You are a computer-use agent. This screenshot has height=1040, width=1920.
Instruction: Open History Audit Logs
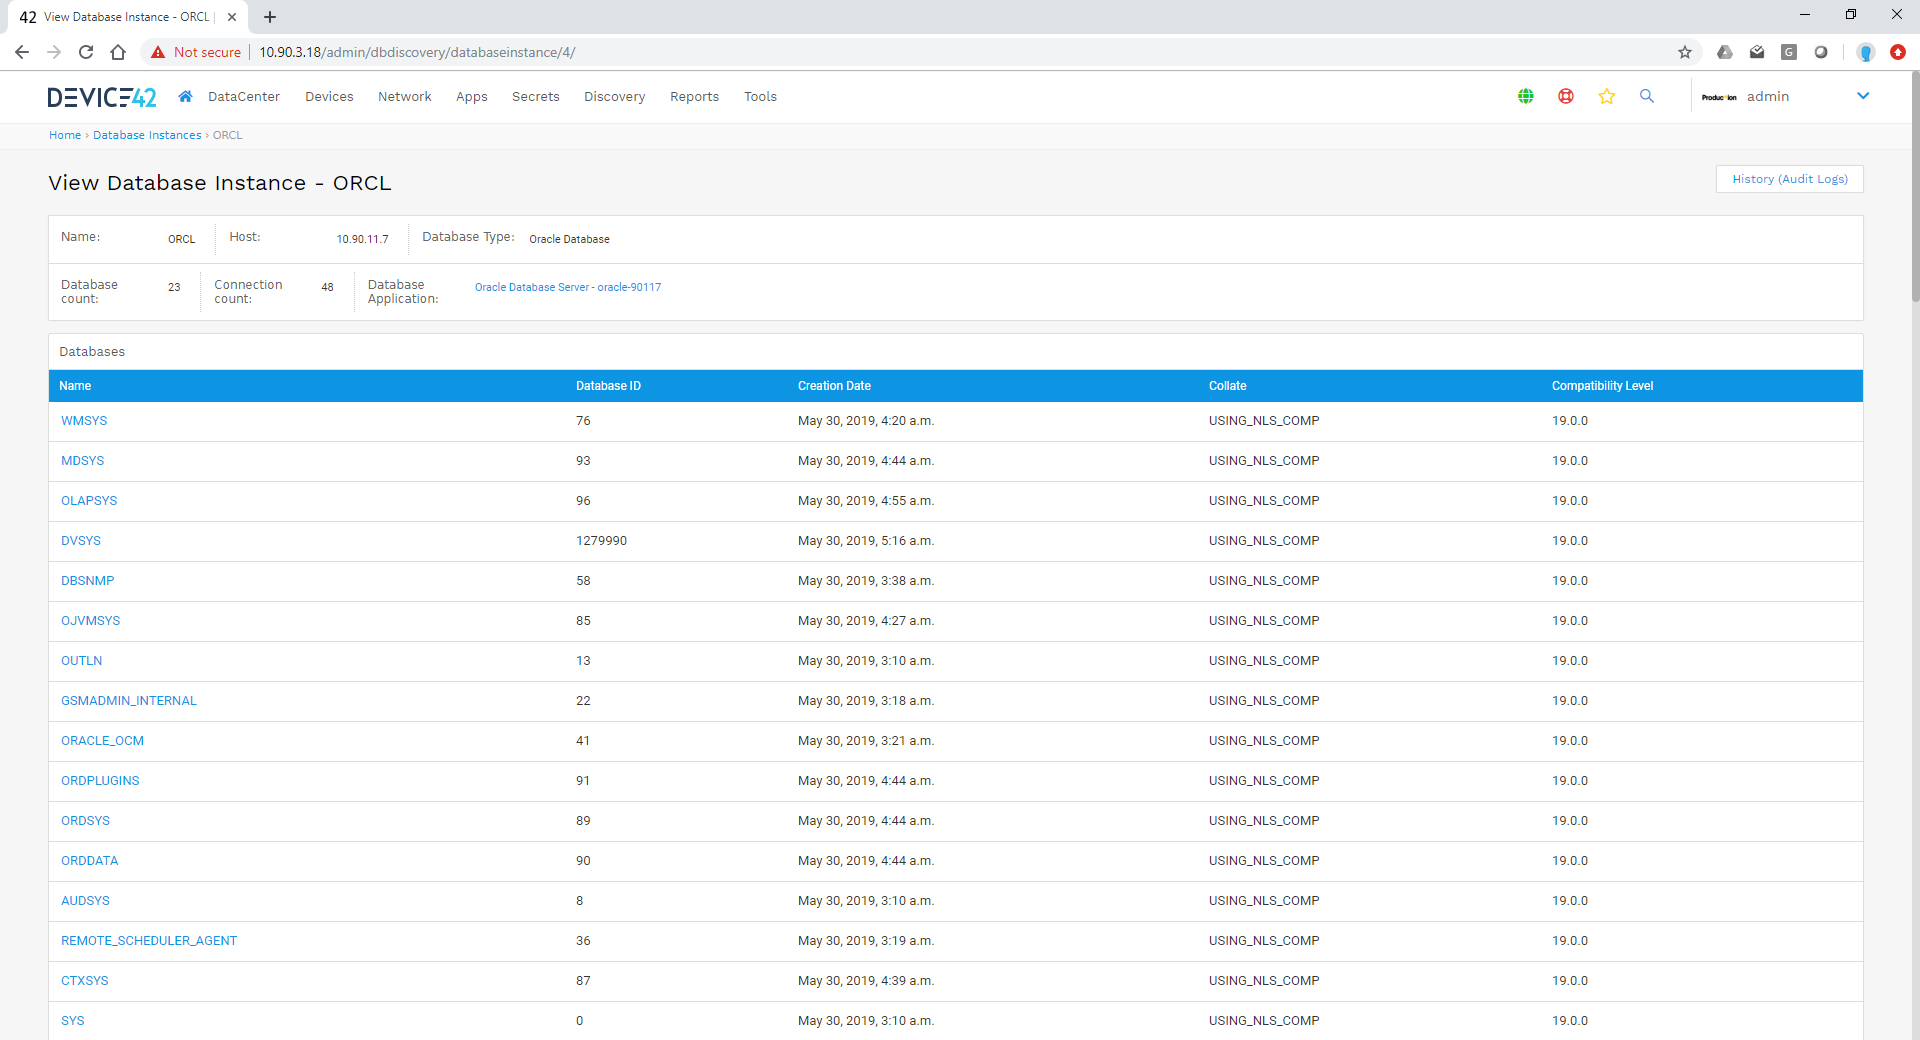click(x=1789, y=179)
